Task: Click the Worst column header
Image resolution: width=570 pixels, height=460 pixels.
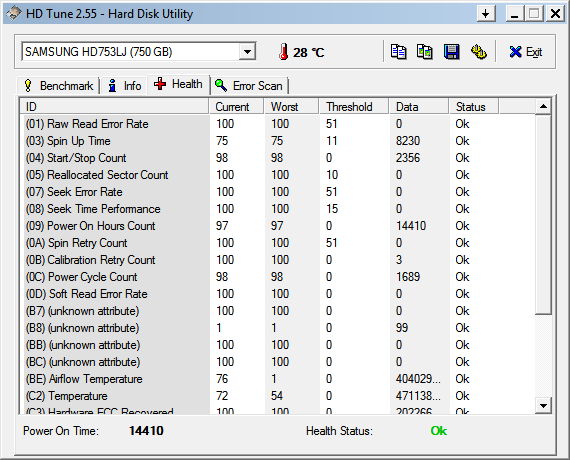Action: point(292,107)
